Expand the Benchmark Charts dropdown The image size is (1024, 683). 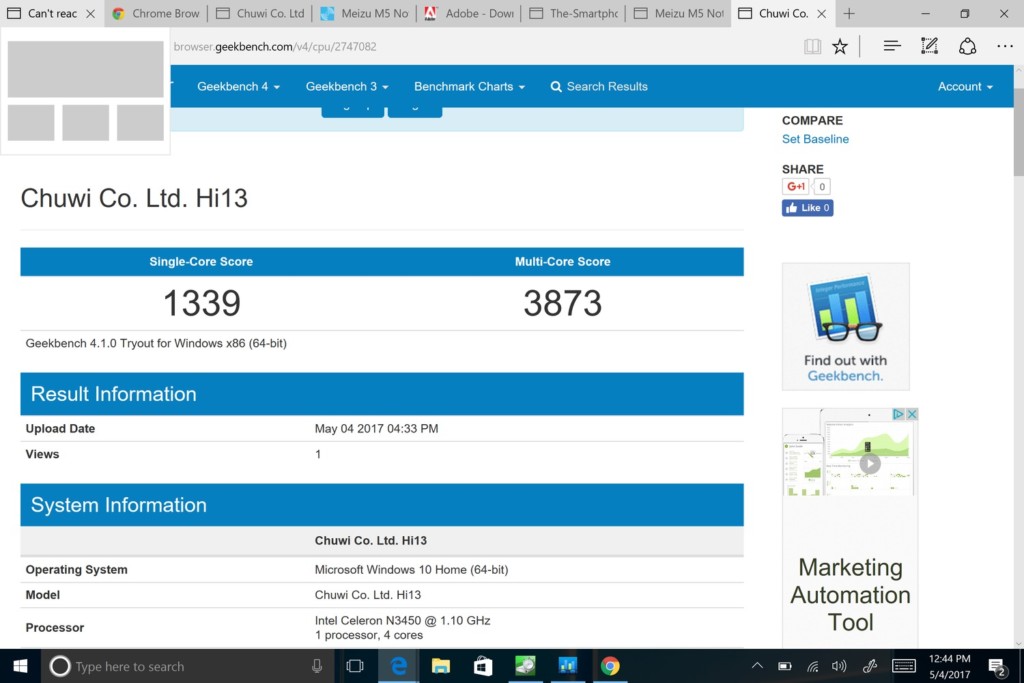point(469,86)
